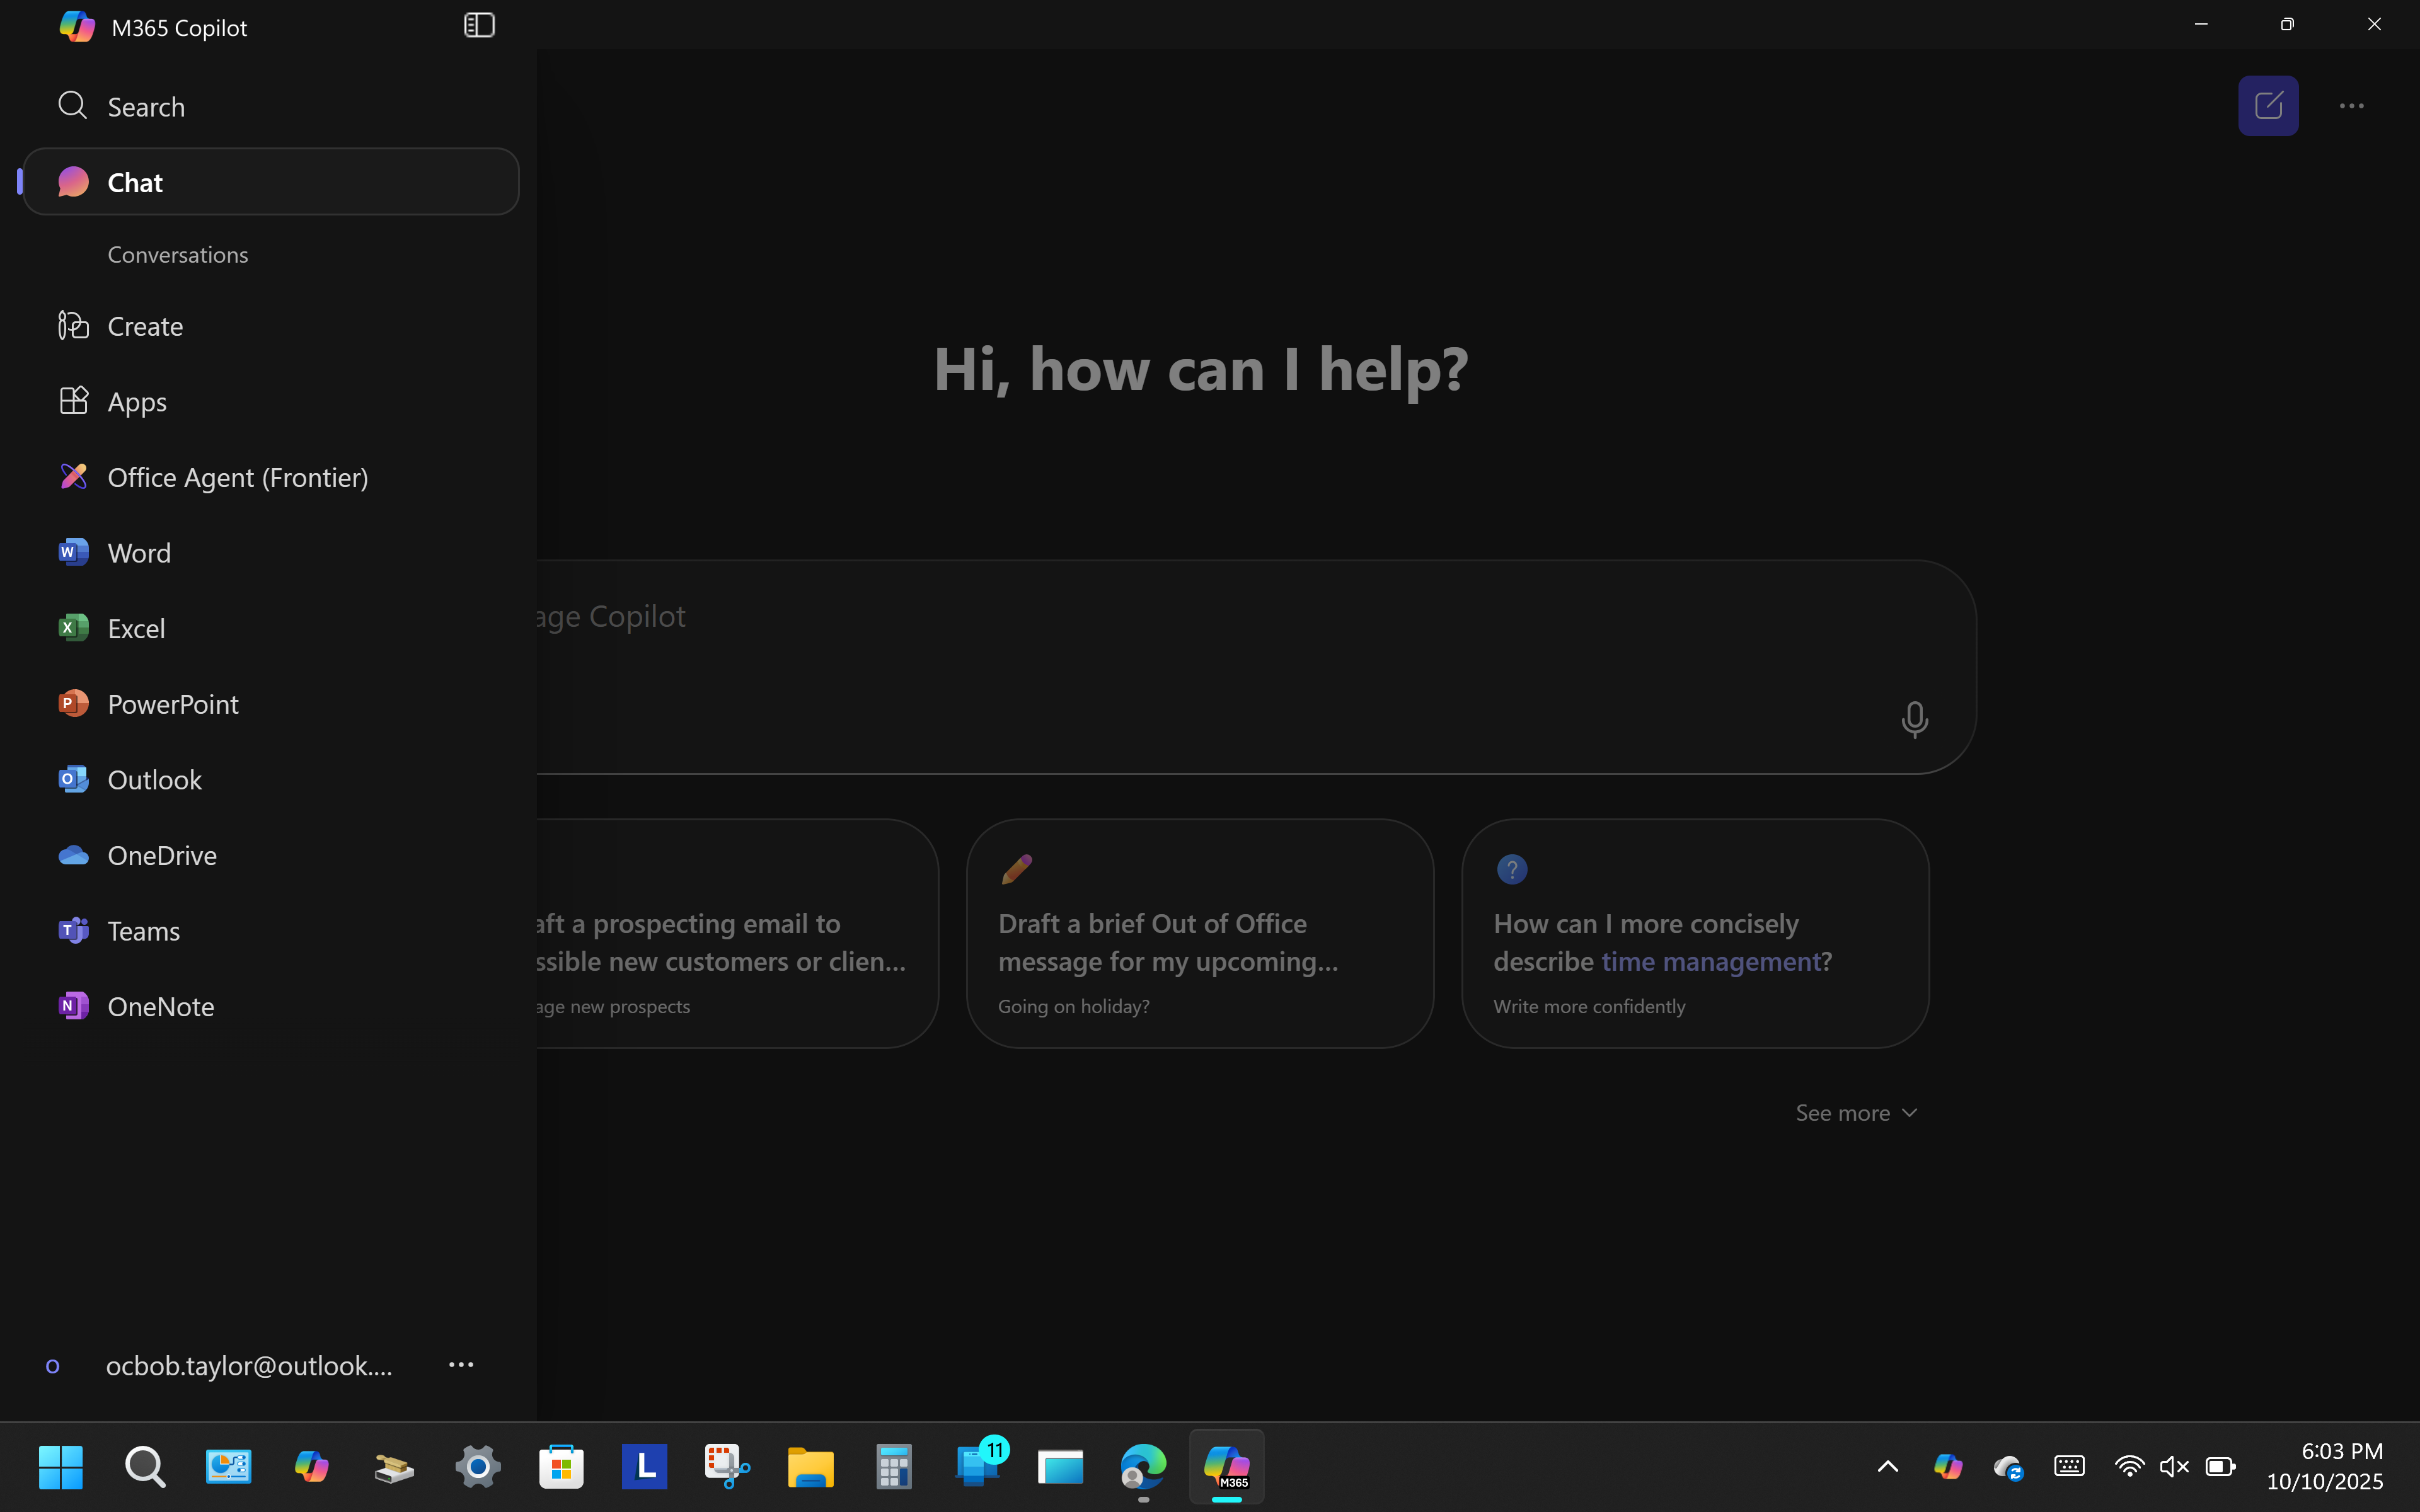Viewport: 2420px width, 1512px height.
Task: Open Microsoft Store from the taskbar
Action: [561, 1467]
